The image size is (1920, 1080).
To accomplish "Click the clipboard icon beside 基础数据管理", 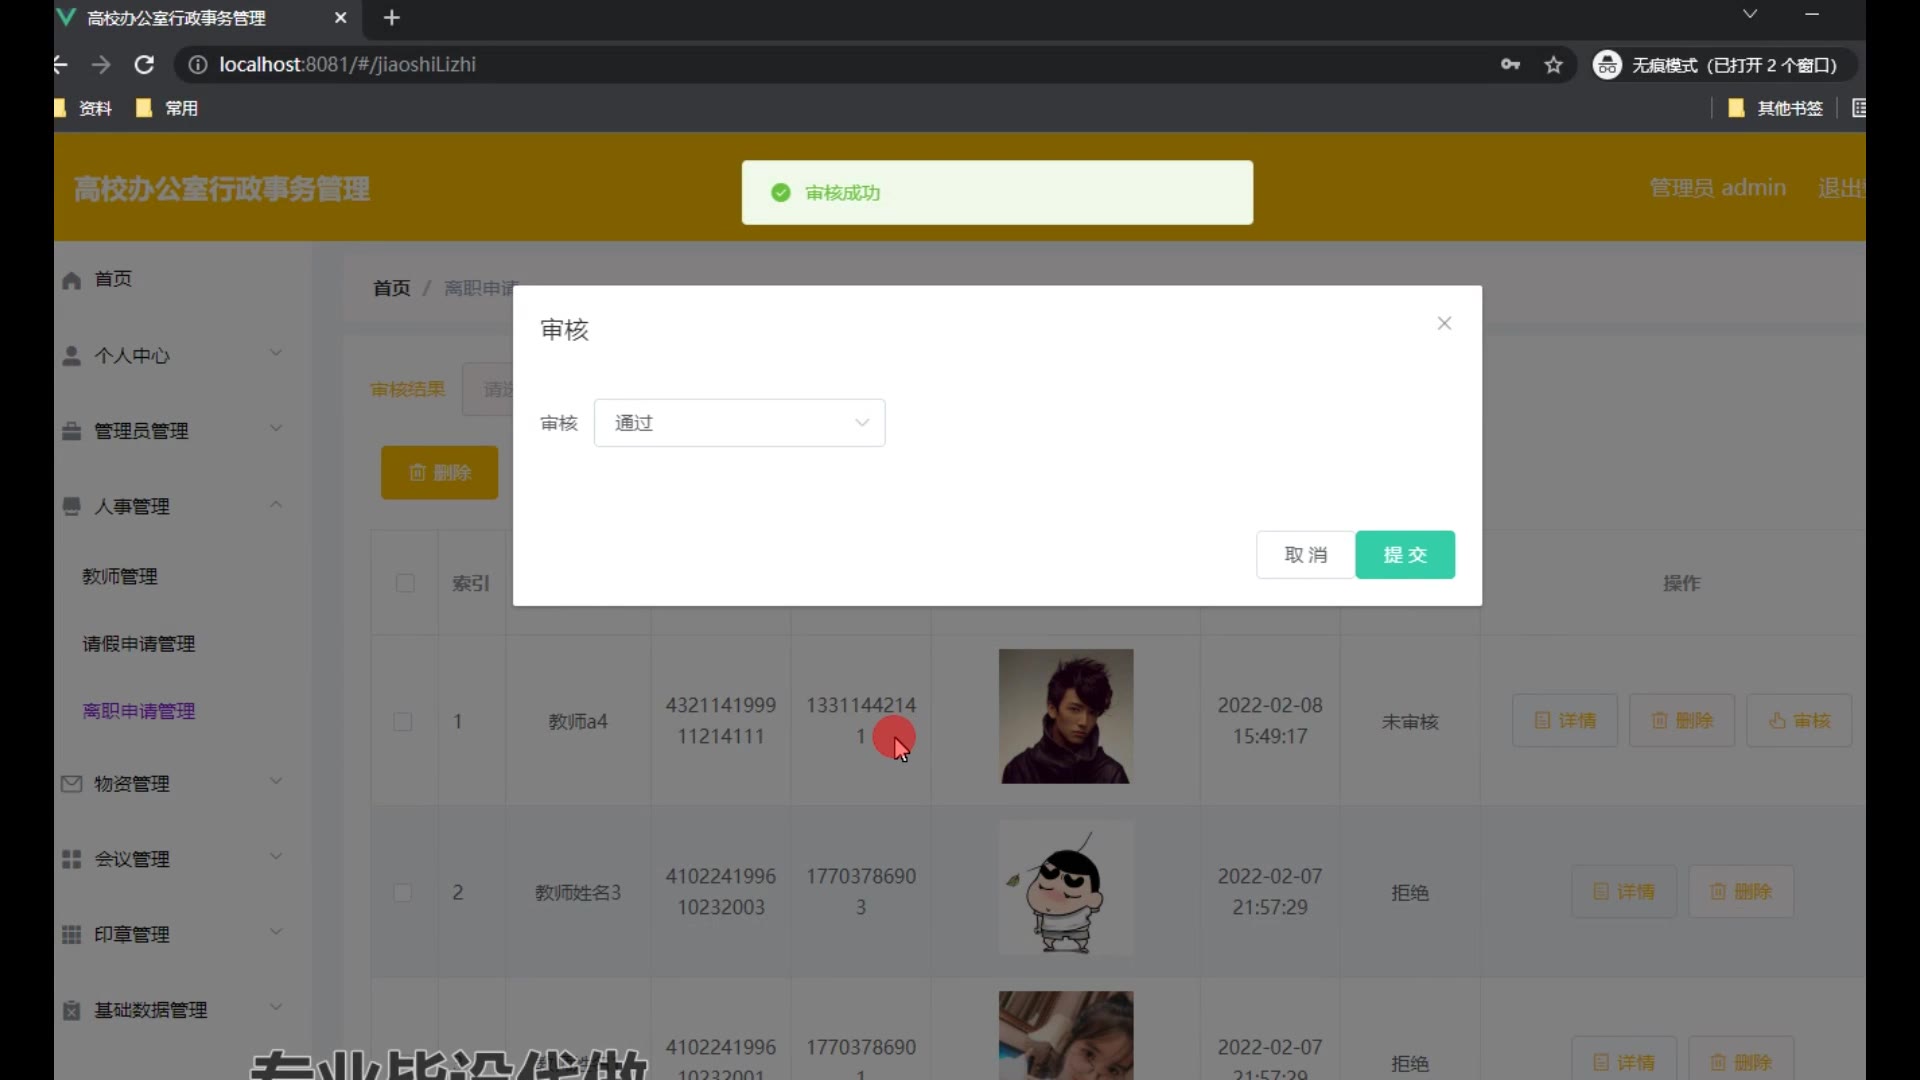I will tap(71, 1010).
